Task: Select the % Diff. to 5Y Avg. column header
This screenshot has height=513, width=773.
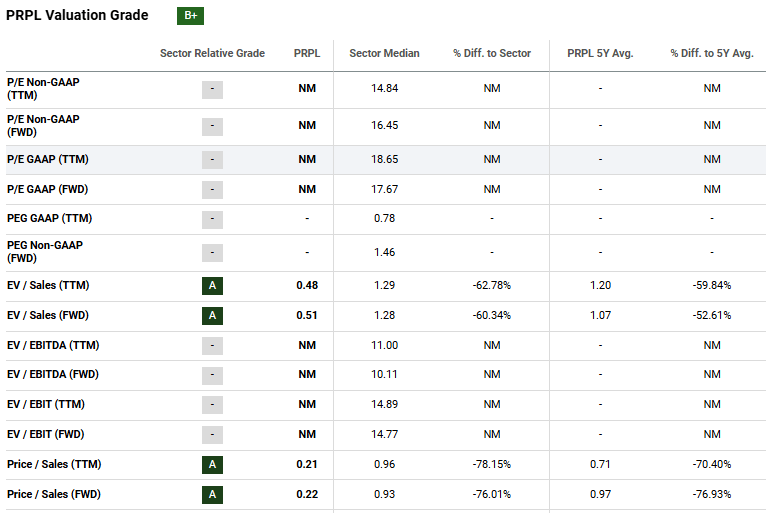Action: click(711, 53)
